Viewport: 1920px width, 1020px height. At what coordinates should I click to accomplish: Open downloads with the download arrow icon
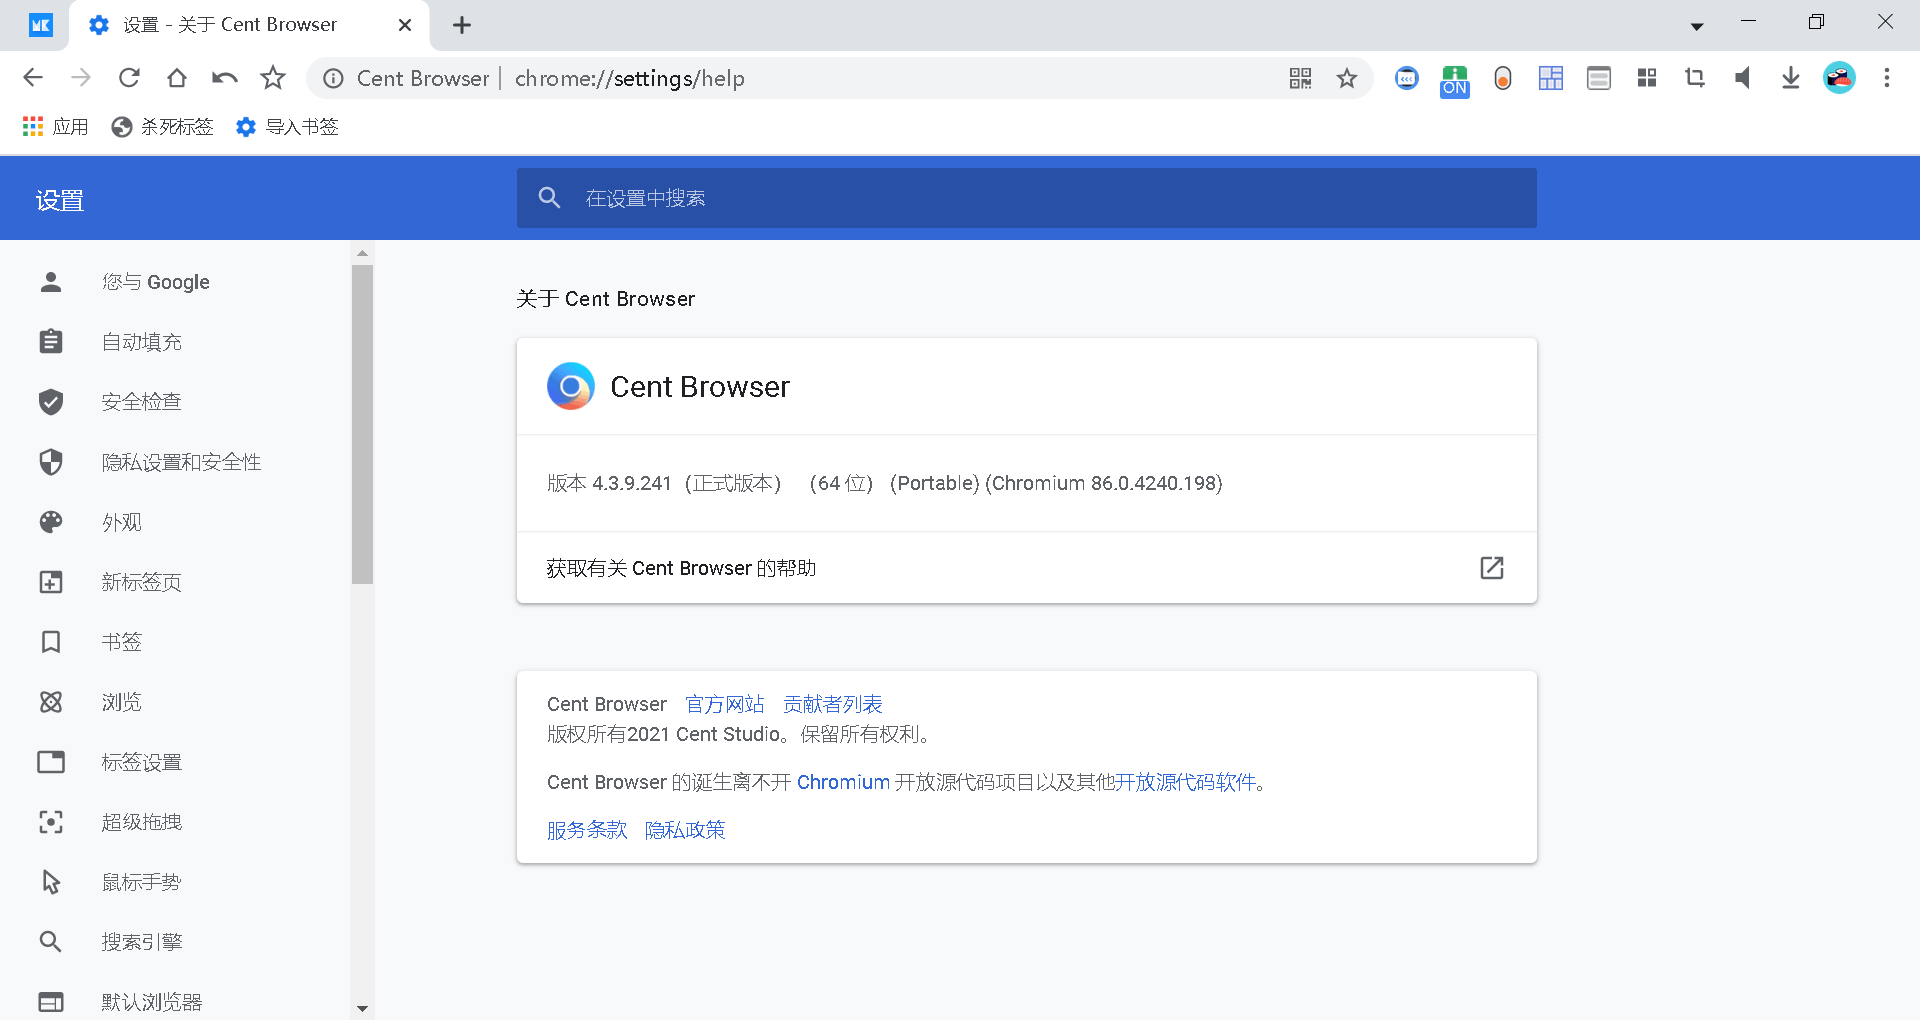point(1791,78)
